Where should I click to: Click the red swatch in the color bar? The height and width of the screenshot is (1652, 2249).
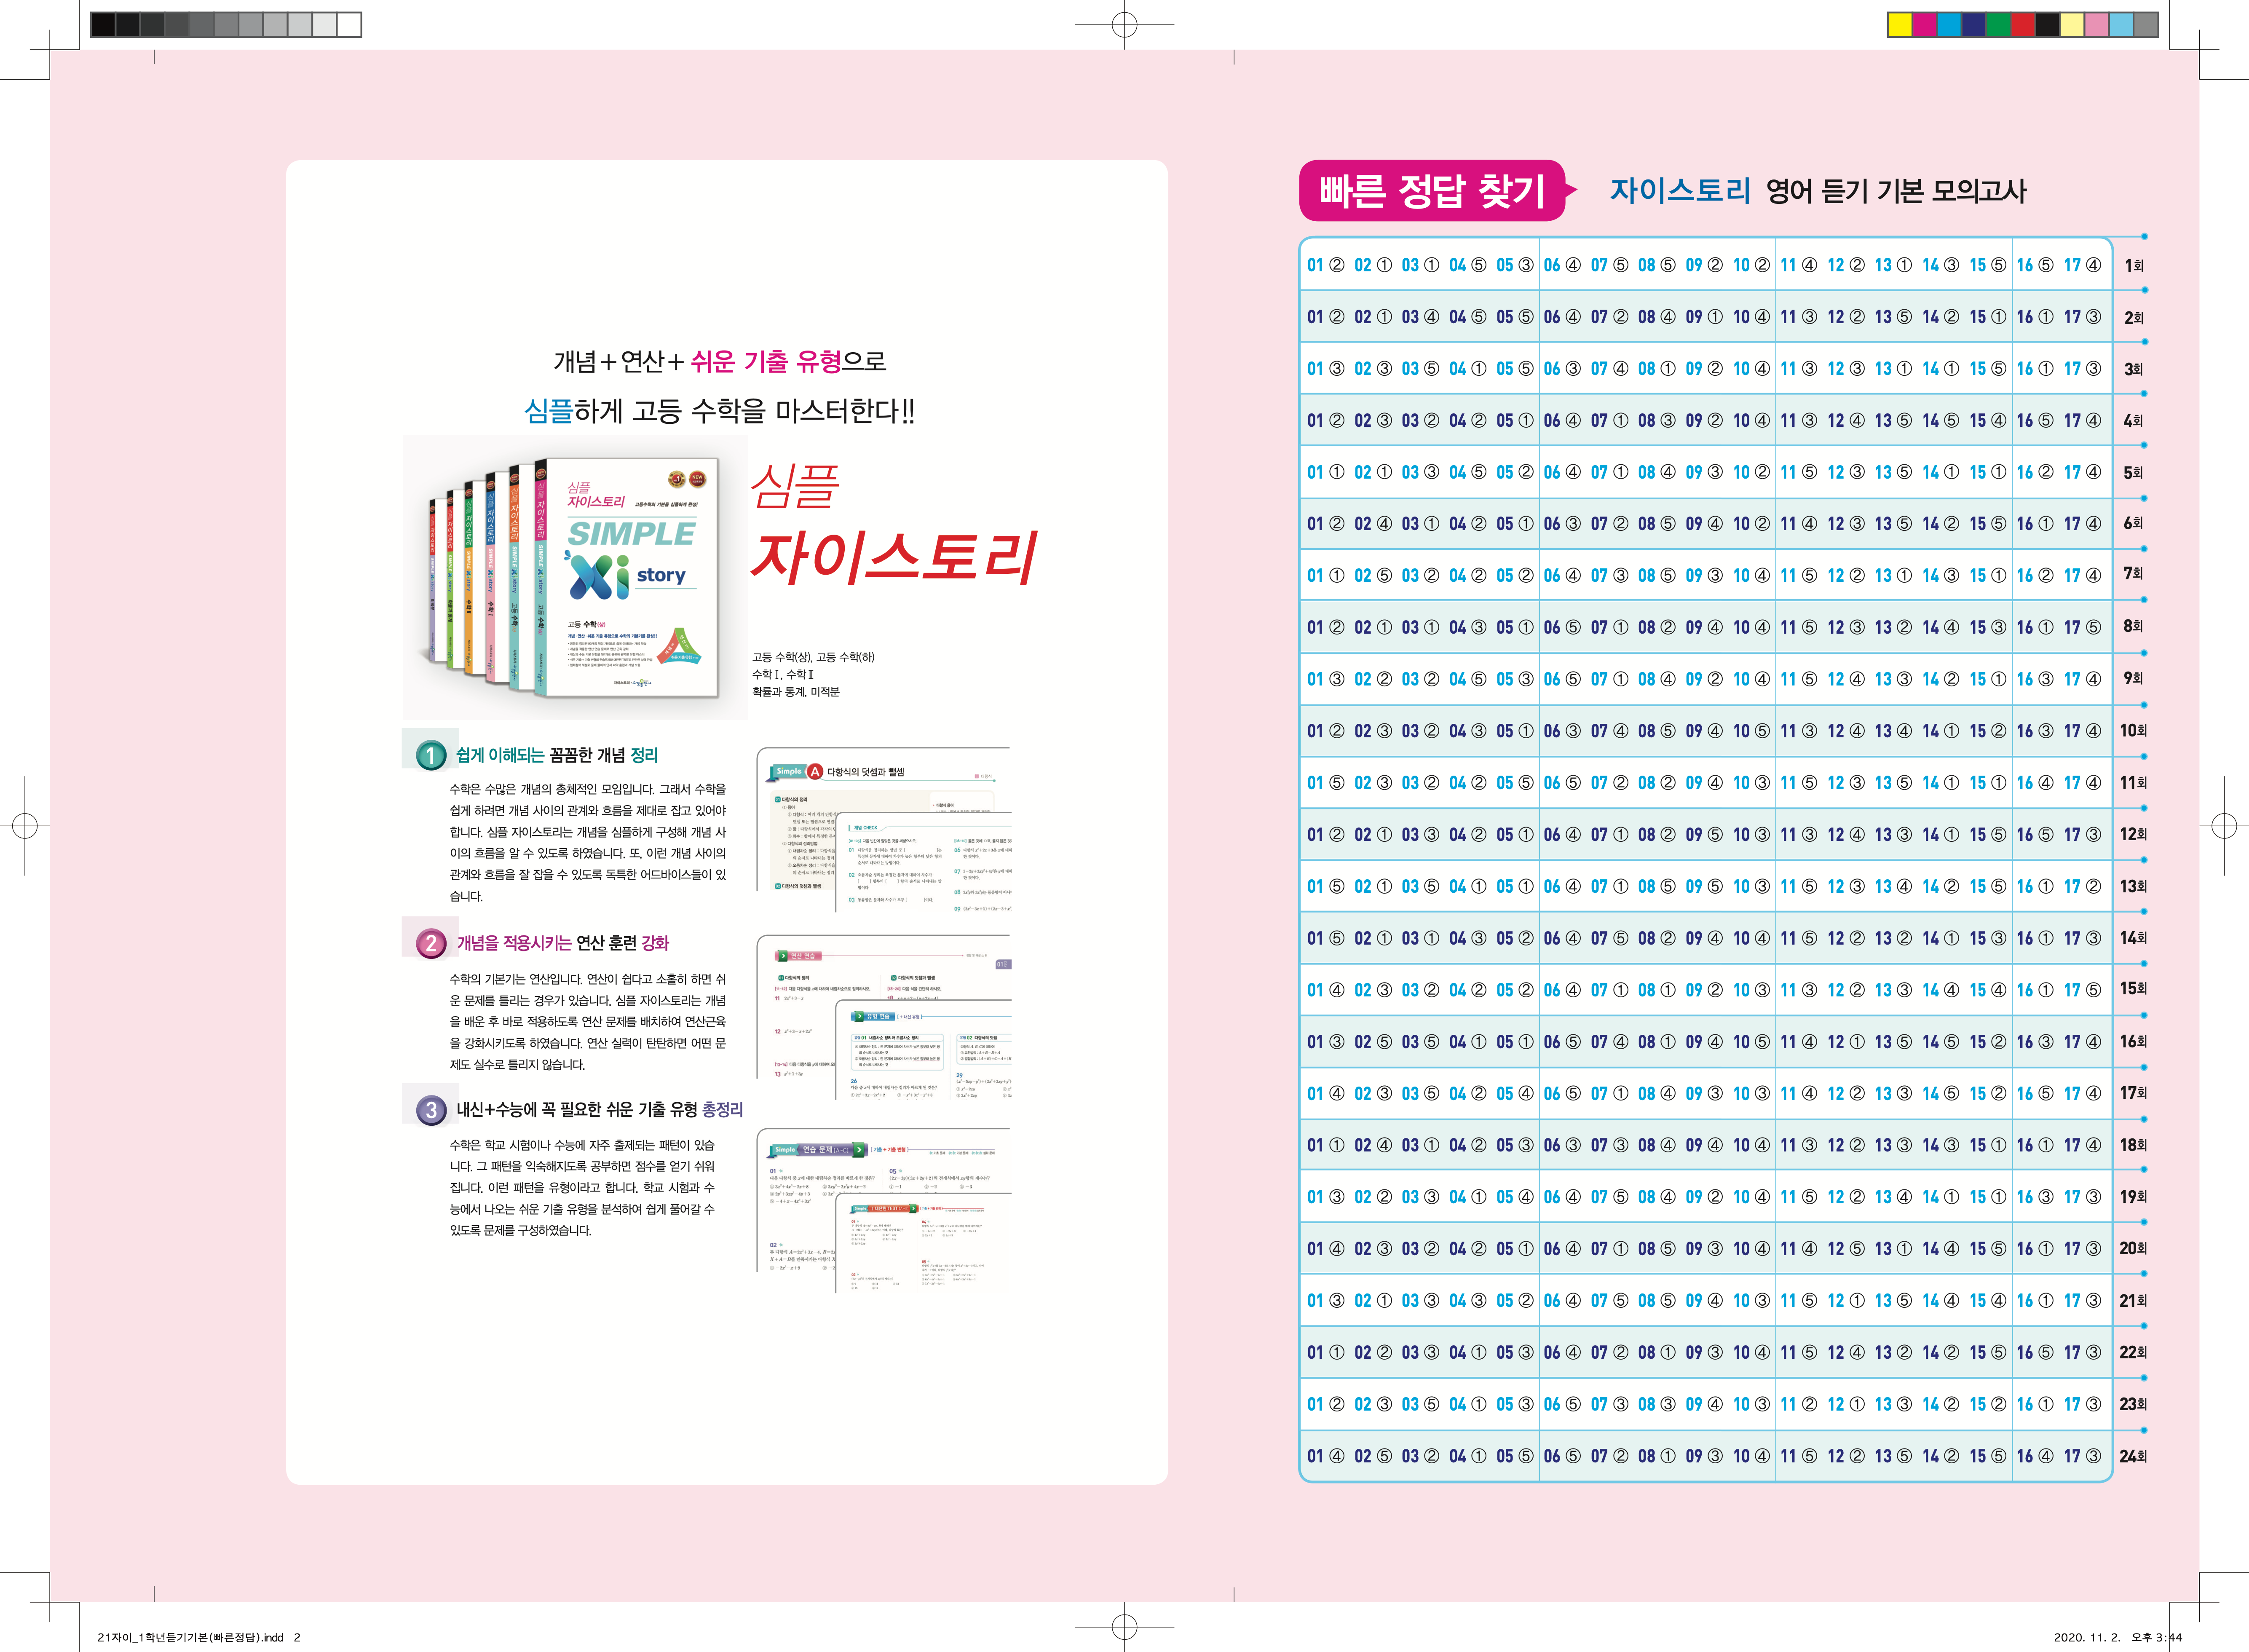tap(2023, 25)
